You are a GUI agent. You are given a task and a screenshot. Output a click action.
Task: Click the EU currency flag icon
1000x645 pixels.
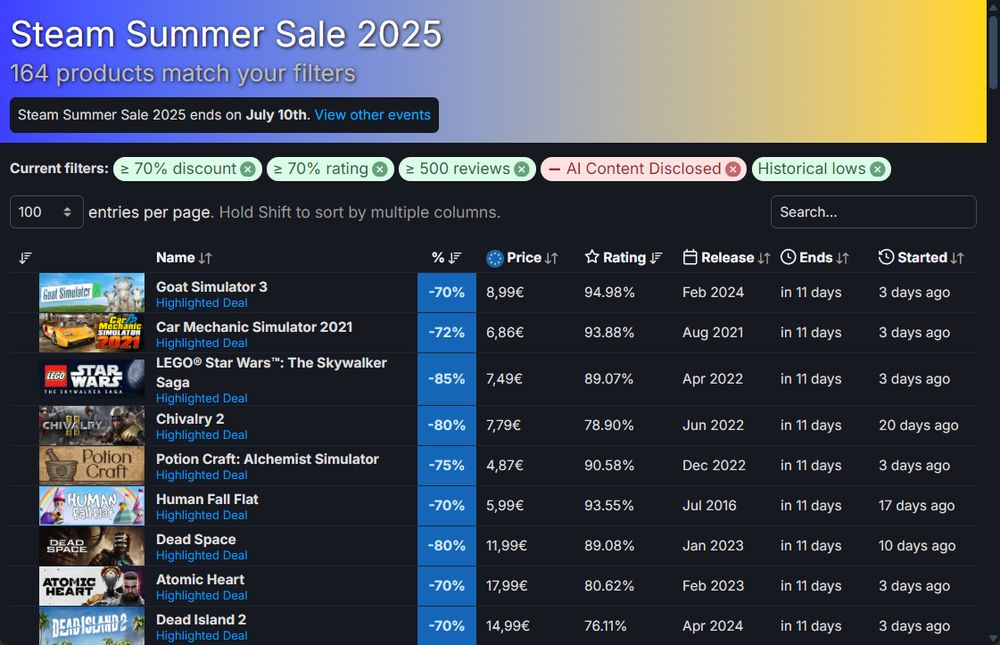[495, 258]
